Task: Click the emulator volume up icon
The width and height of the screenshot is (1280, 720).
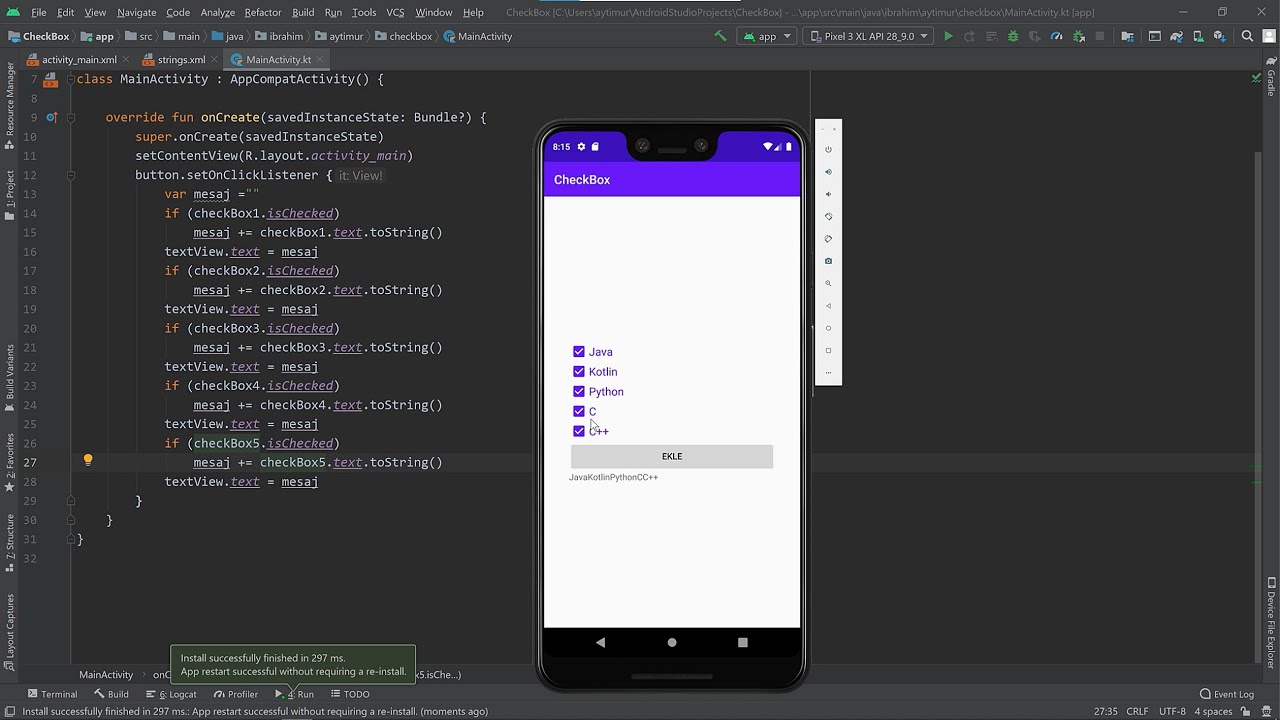Action: (x=828, y=172)
